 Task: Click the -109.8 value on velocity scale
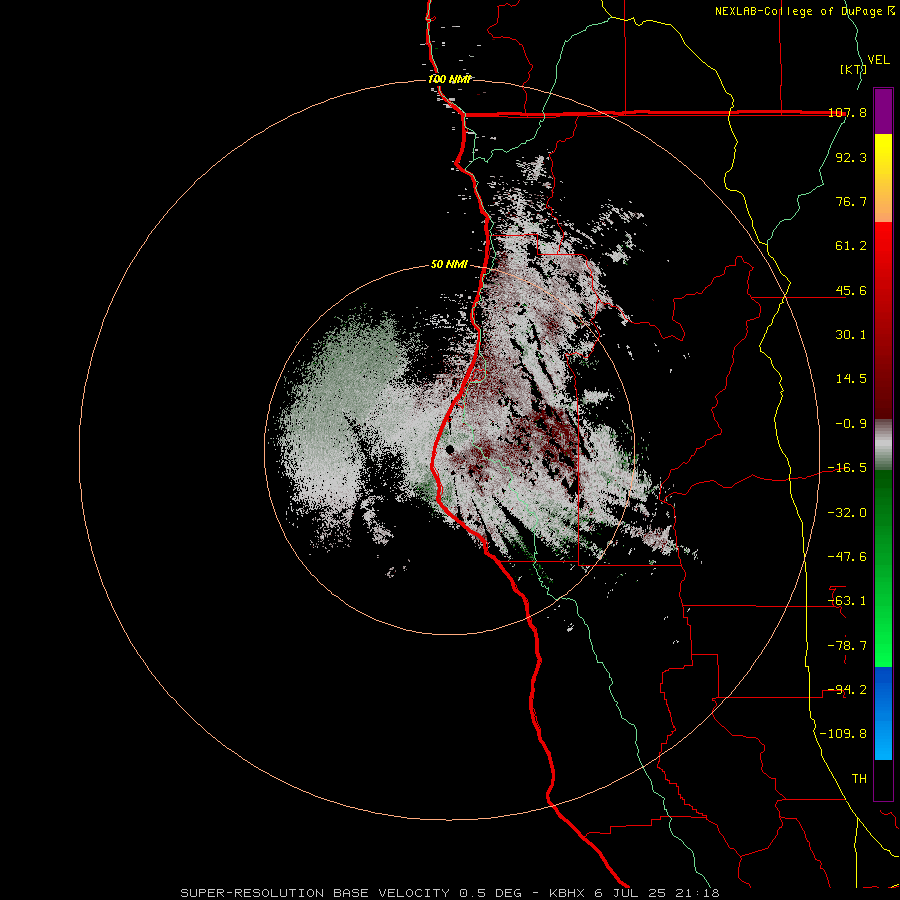[843, 734]
